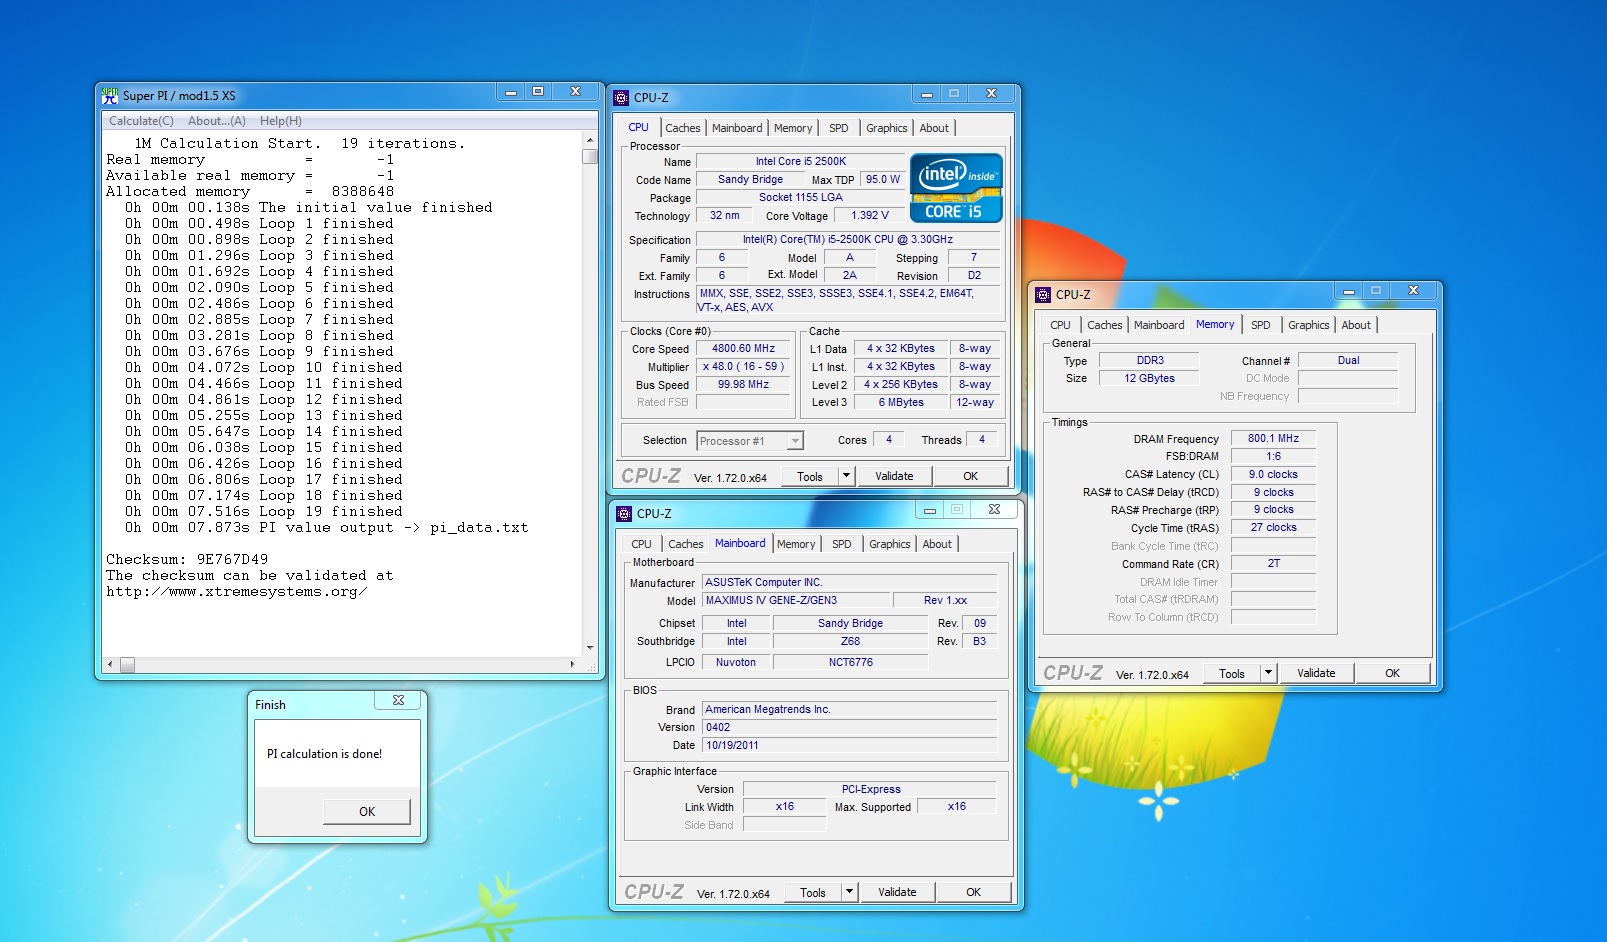Screen dimensions: 1607x942
Task: Click the Core Voltage value 1.392 V
Action: click(x=870, y=215)
